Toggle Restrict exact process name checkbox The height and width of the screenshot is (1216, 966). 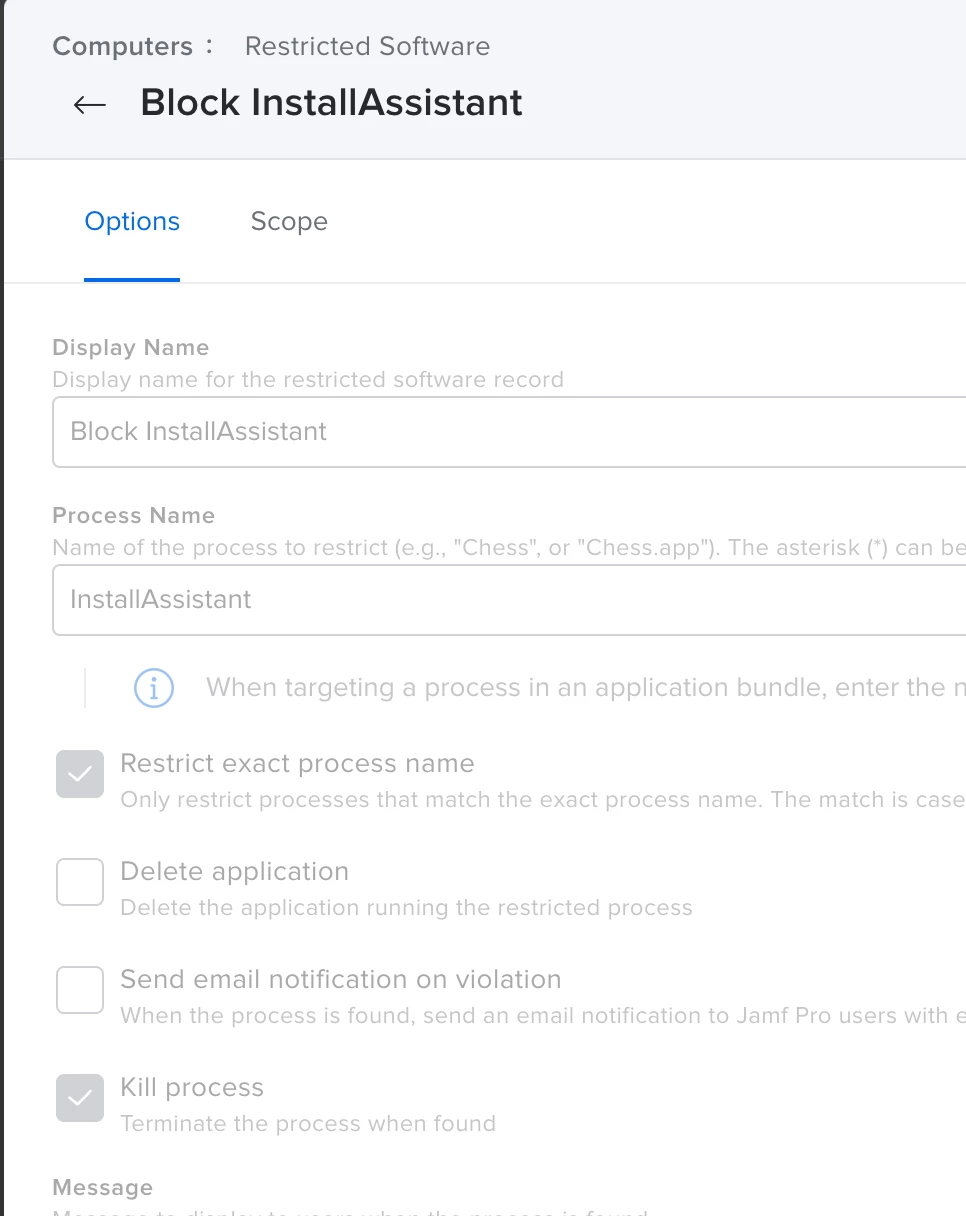pos(80,774)
